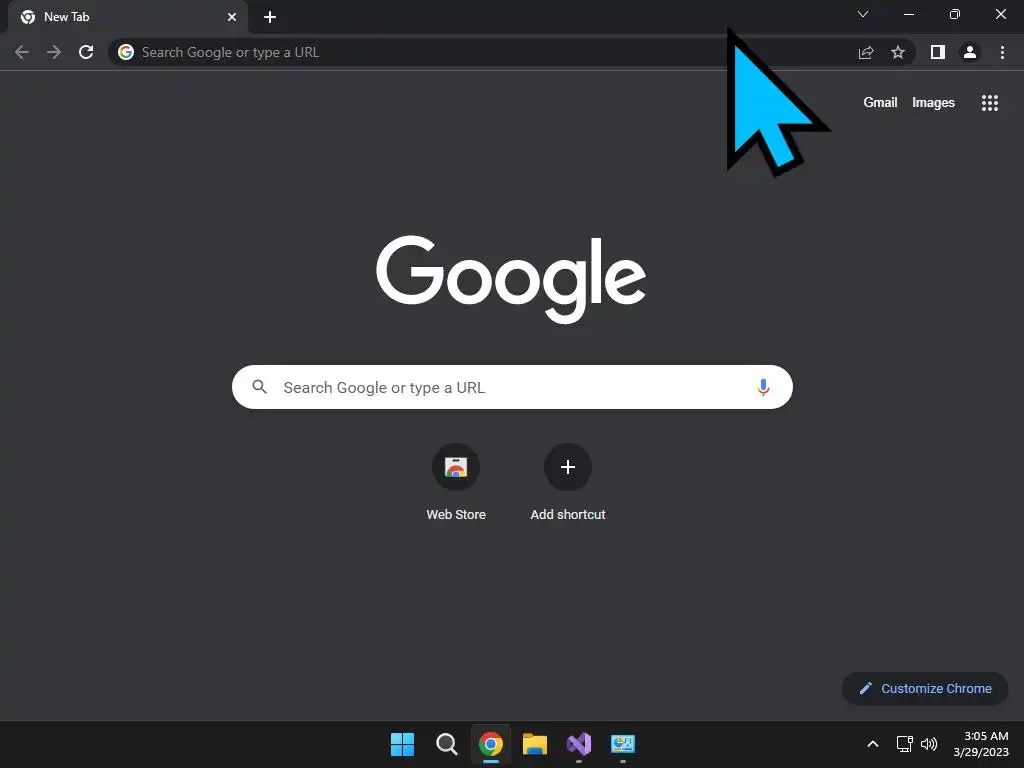The image size is (1024, 768).
Task: Open File Explorer from the taskbar
Action: (535, 744)
